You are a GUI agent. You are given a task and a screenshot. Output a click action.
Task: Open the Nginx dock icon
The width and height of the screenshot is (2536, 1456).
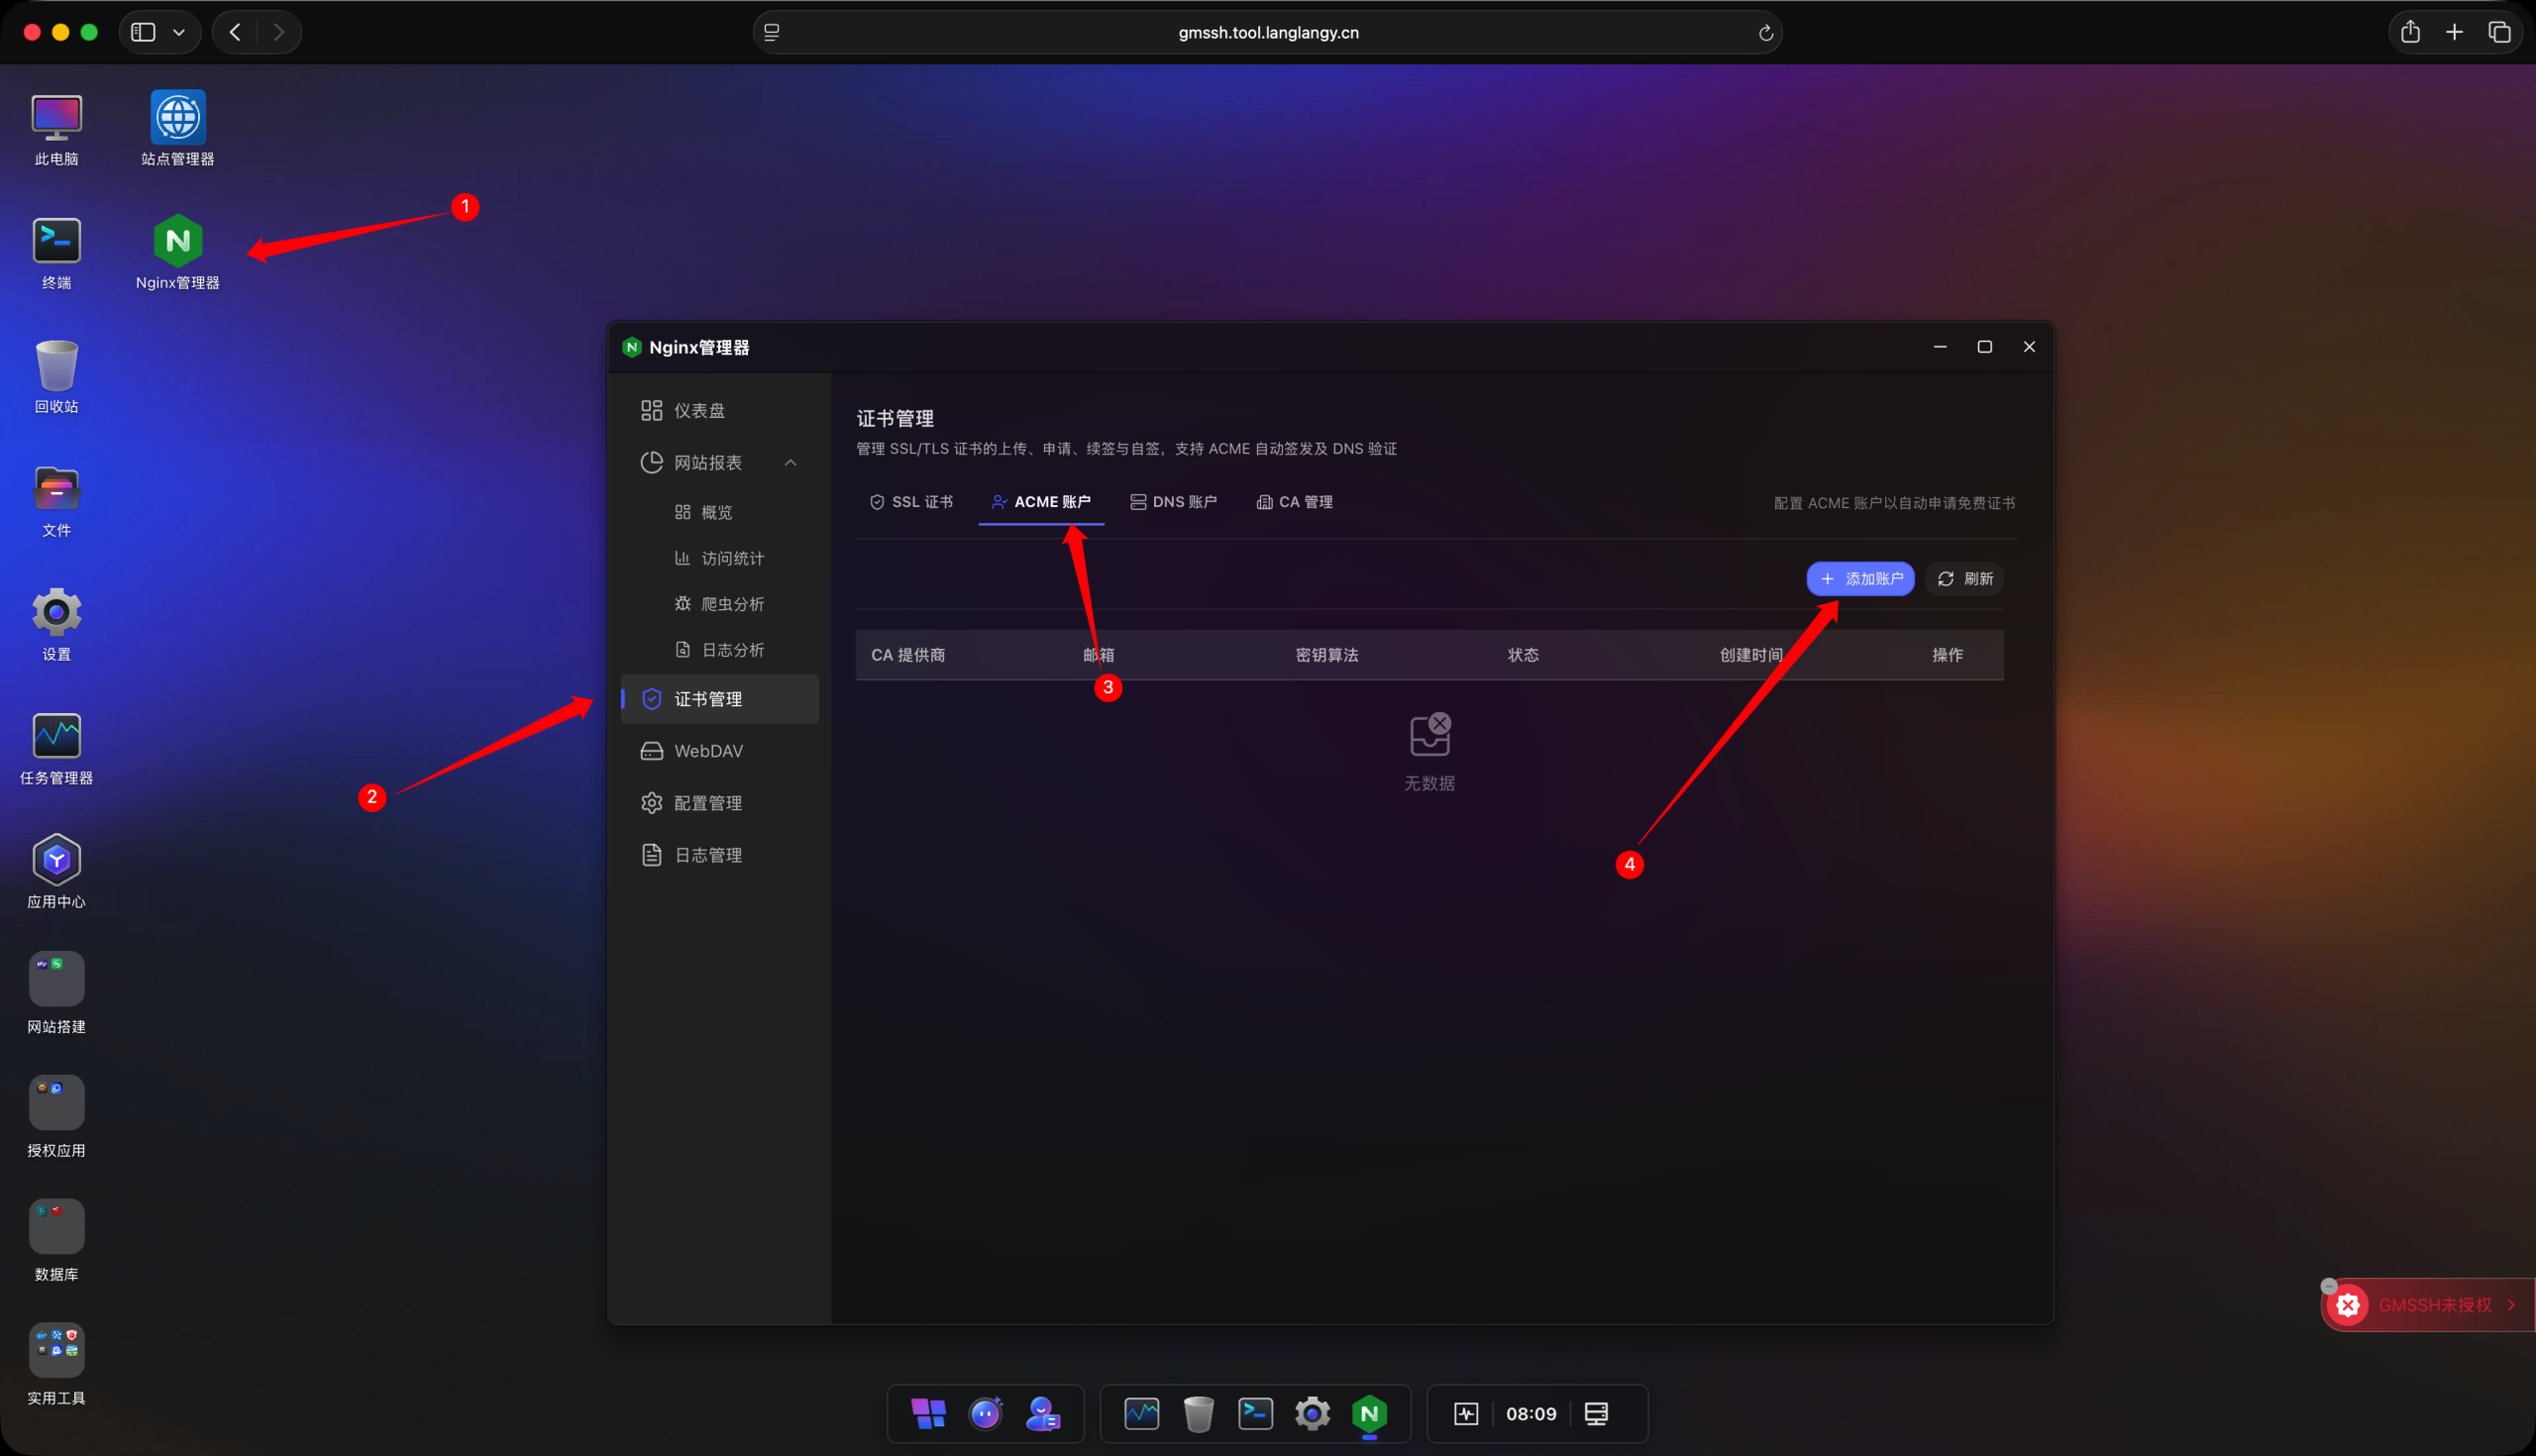click(1369, 1414)
